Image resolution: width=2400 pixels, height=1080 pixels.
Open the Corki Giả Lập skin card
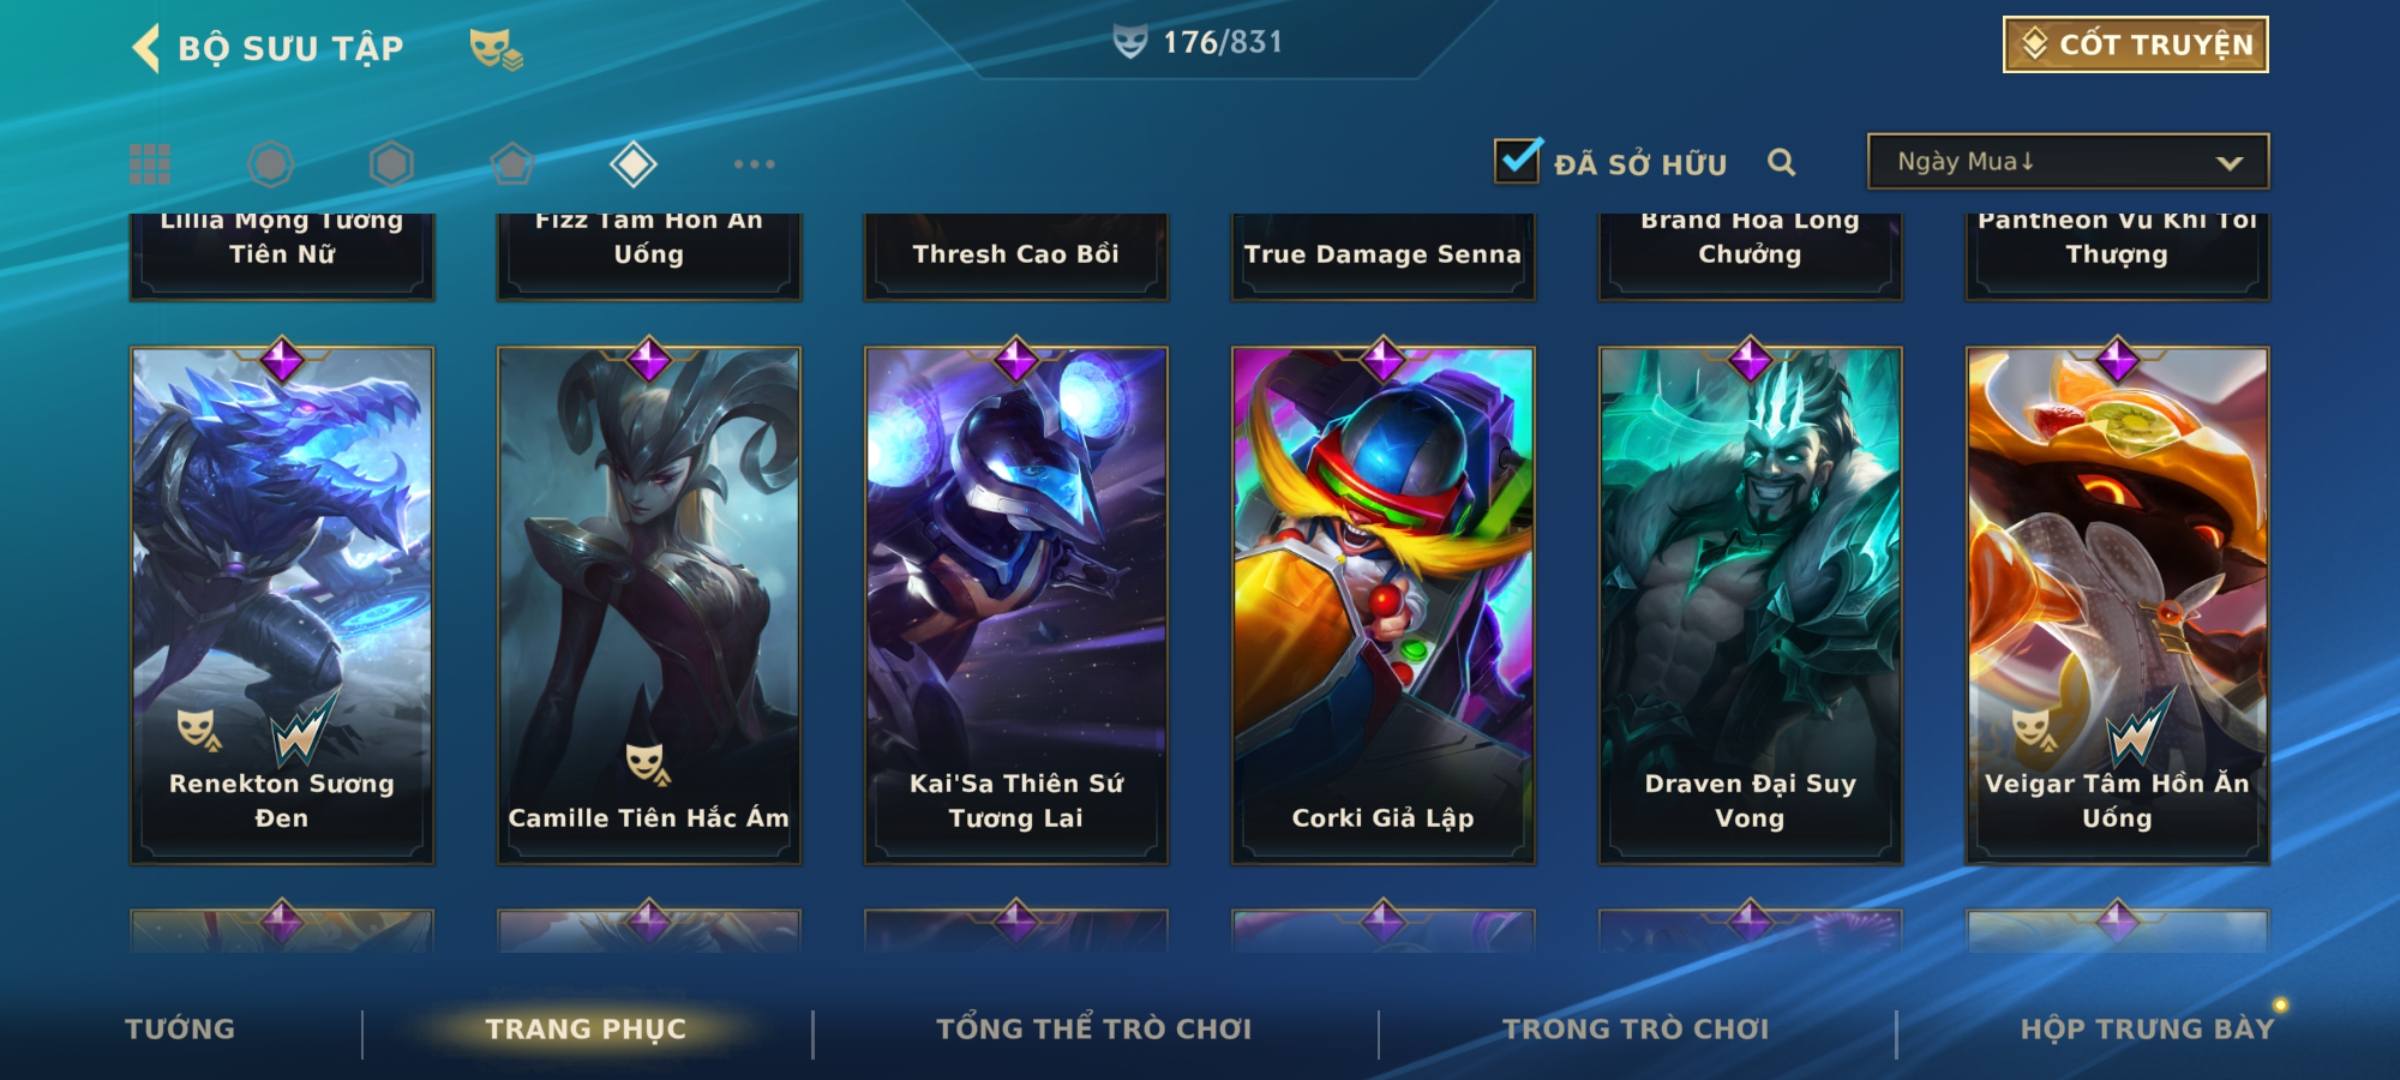point(1383,604)
